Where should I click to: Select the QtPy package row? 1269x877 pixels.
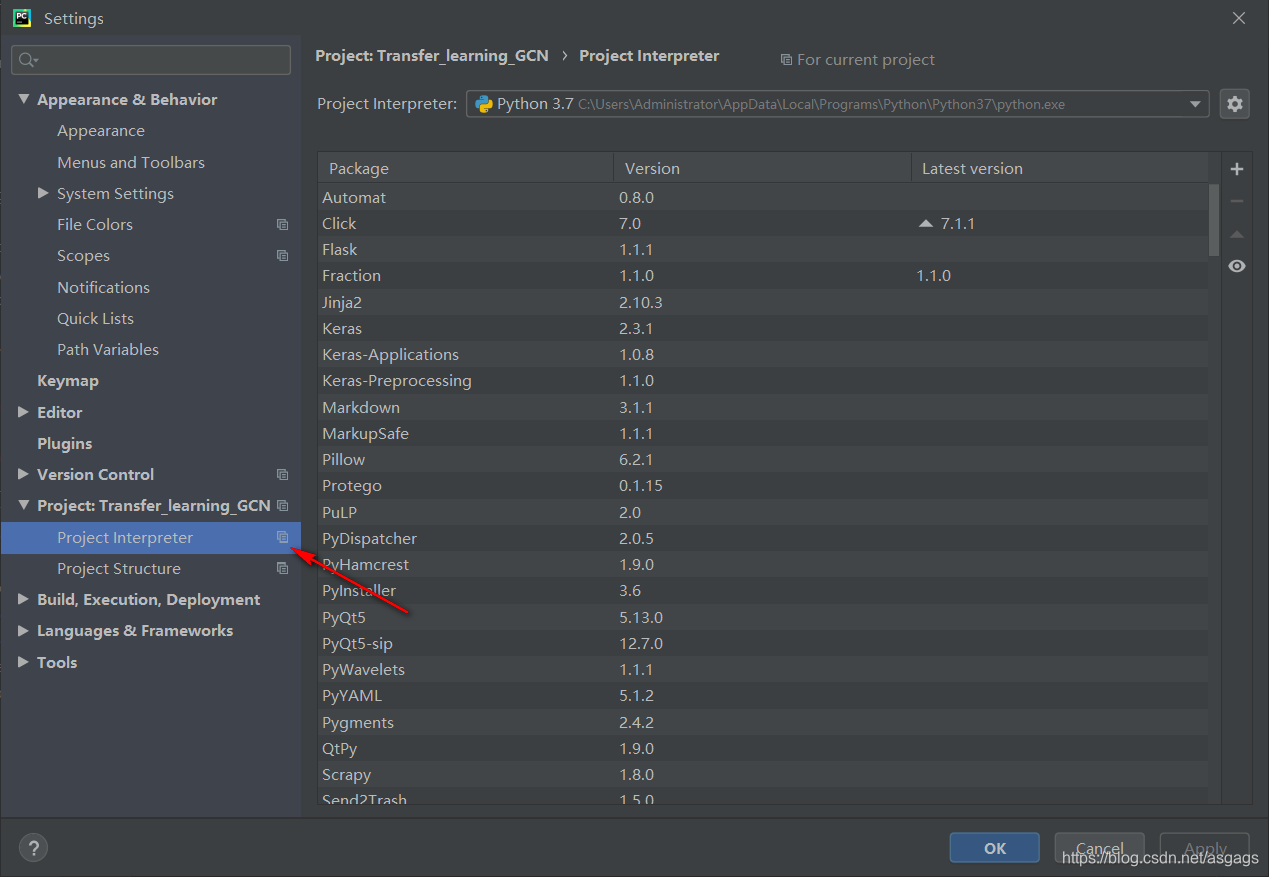pyautogui.click(x=763, y=748)
